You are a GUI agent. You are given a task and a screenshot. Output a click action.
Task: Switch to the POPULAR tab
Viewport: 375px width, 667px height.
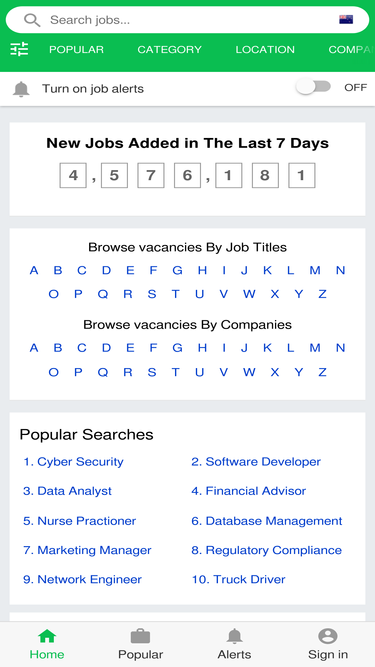click(76, 50)
